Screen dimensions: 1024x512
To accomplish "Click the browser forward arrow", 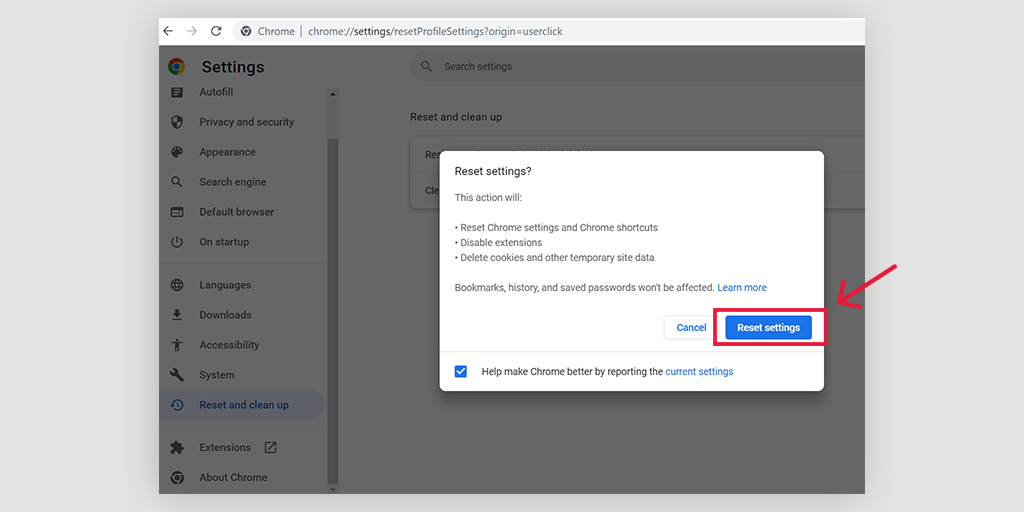I will (x=192, y=31).
